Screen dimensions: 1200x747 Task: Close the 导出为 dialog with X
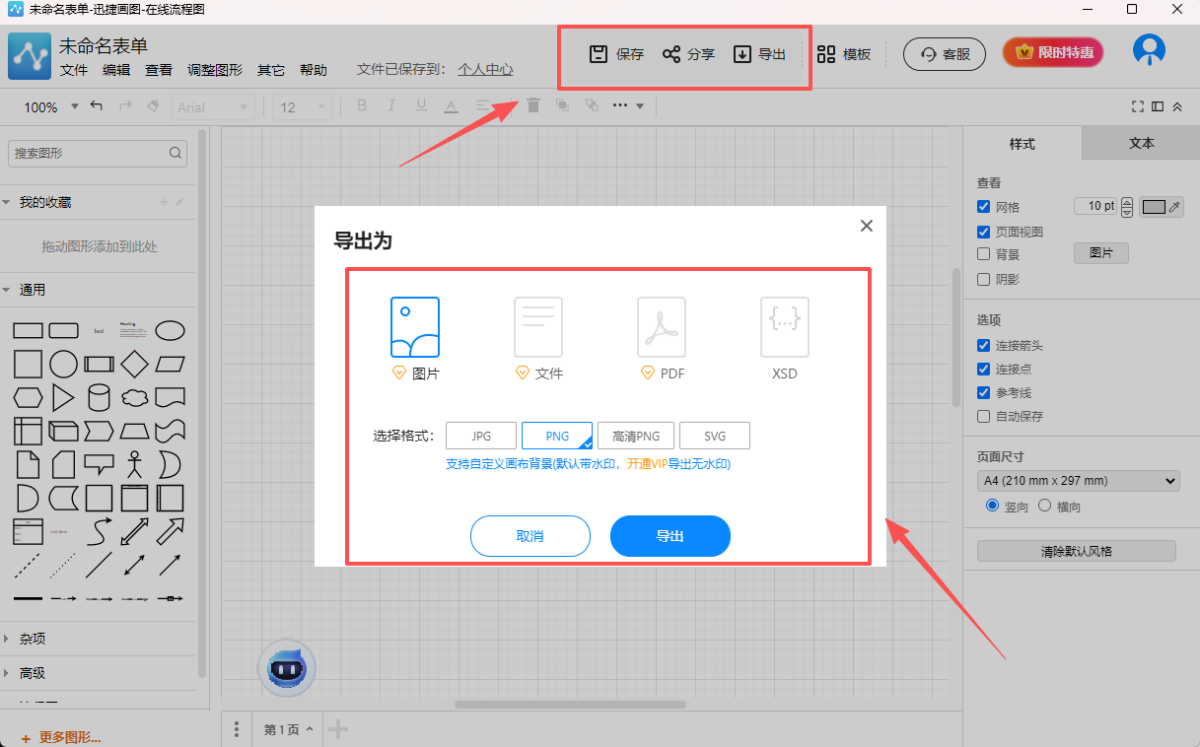point(866,226)
